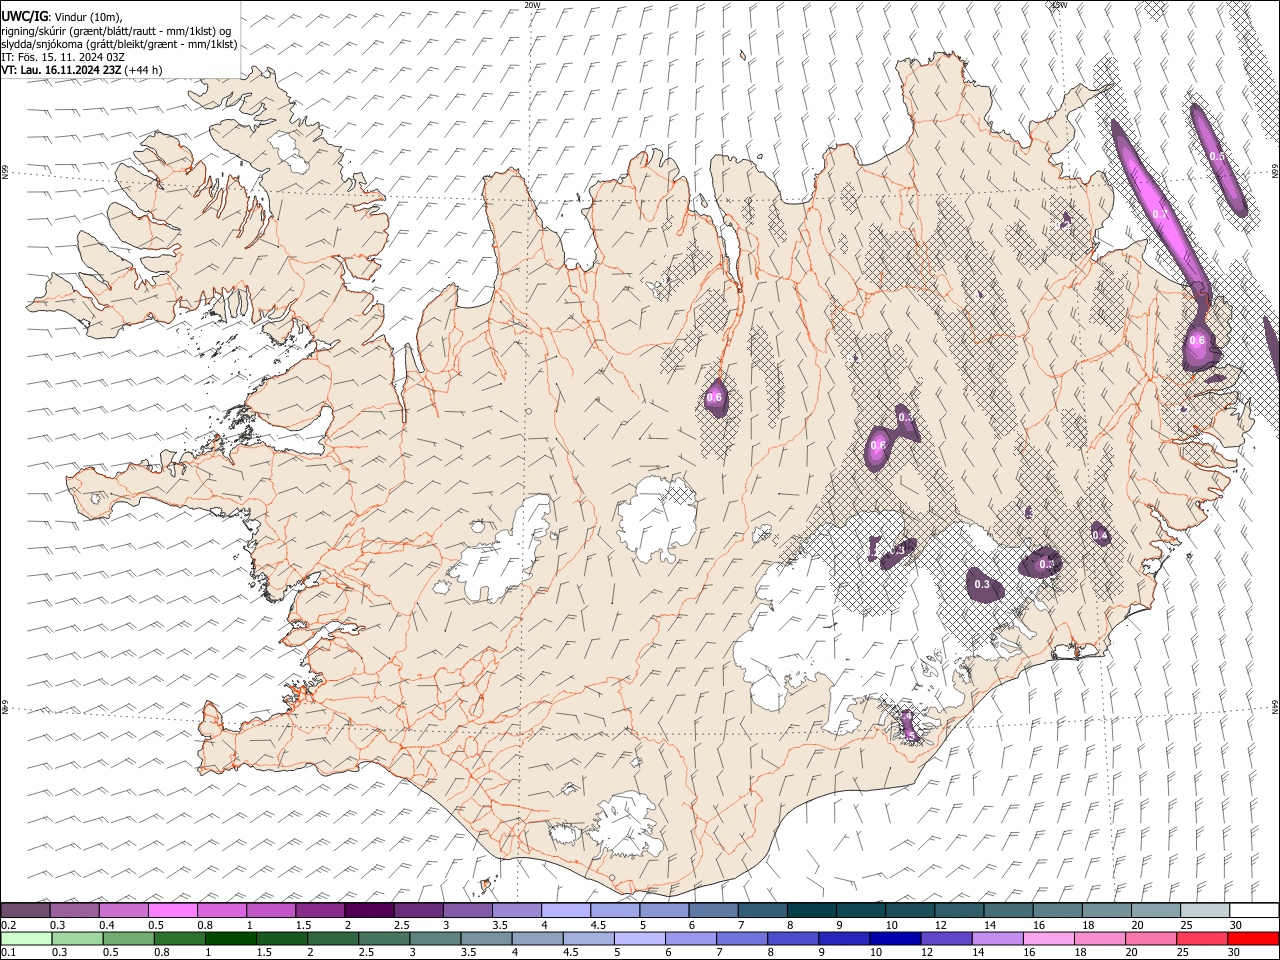Select the 'IT: Fös. 15. 11. 2024 03Z' line
1280x960 pixels.
(63, 57)
